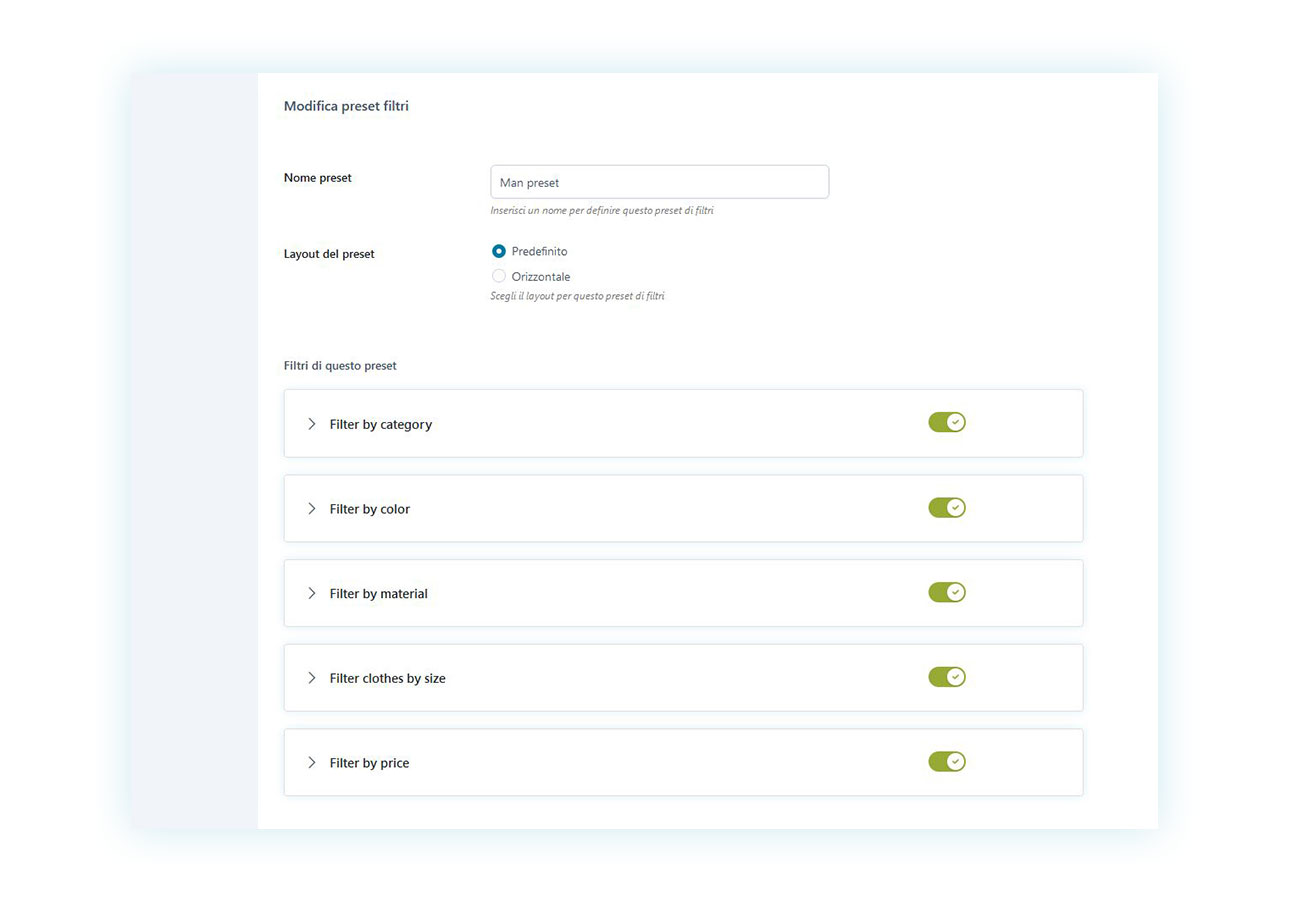The width and height of the screenshot is (1300, 897).
Task: Click the "Filter clothes by size" title text
Action: click(388, 678)
